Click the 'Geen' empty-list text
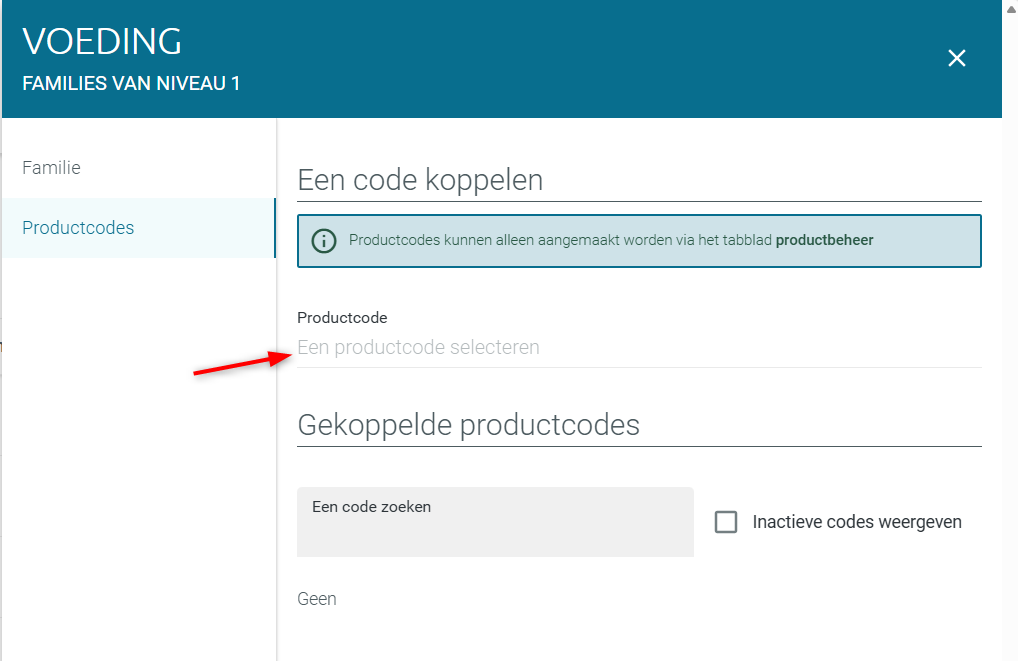The height and width of the screenshot is (661, 1018). click(x=317, y=599)
